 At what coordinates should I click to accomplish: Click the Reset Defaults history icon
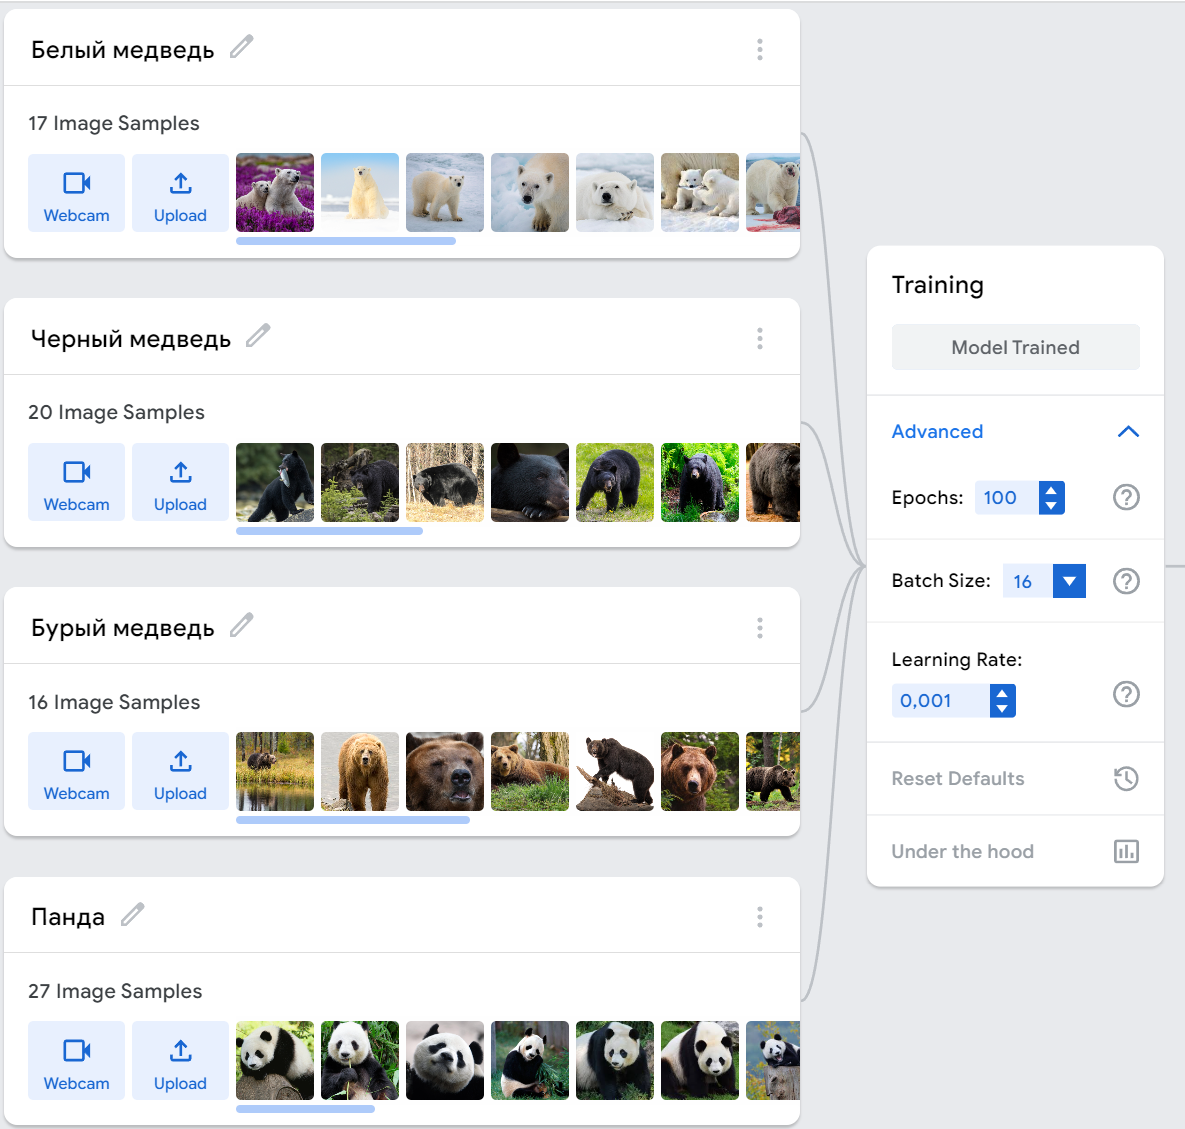point(1126,778)
